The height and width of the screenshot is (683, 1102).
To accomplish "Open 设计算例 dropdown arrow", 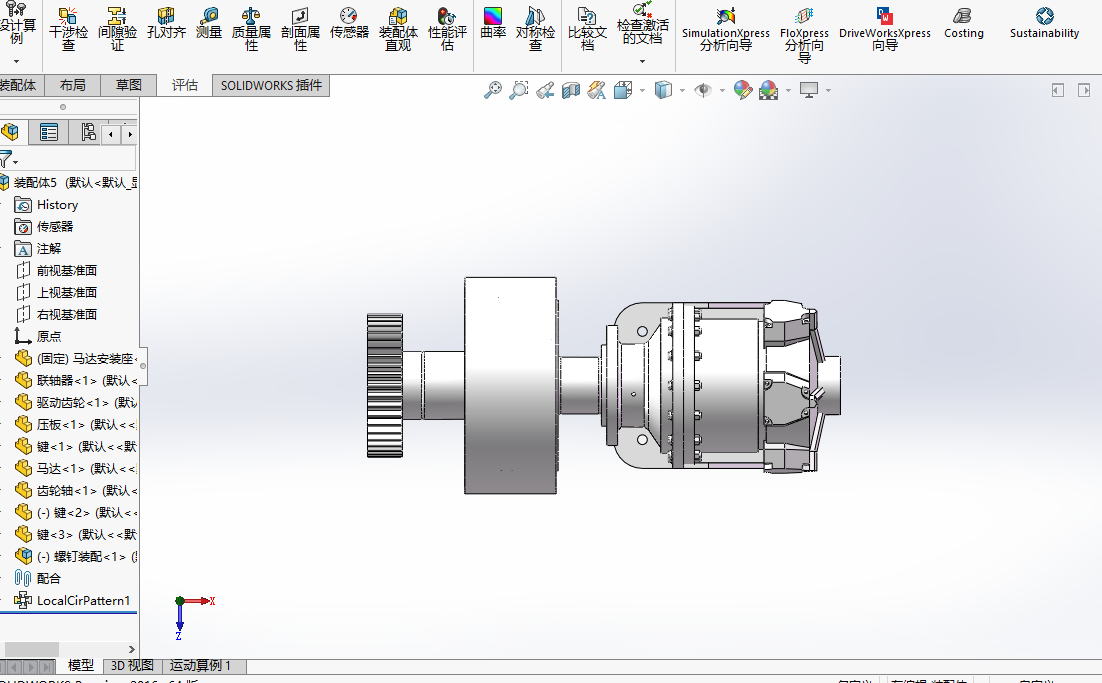I will [16, 61].
